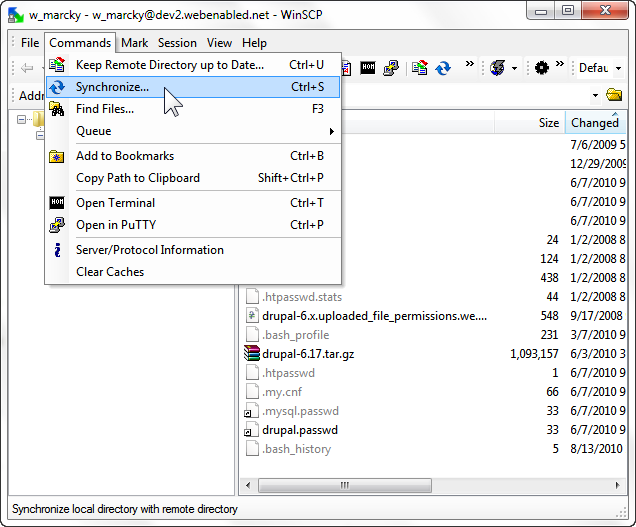Click the WinSCP application icon in title bar
The height and width of the screenshot is (527, 636).
[16, 15]
